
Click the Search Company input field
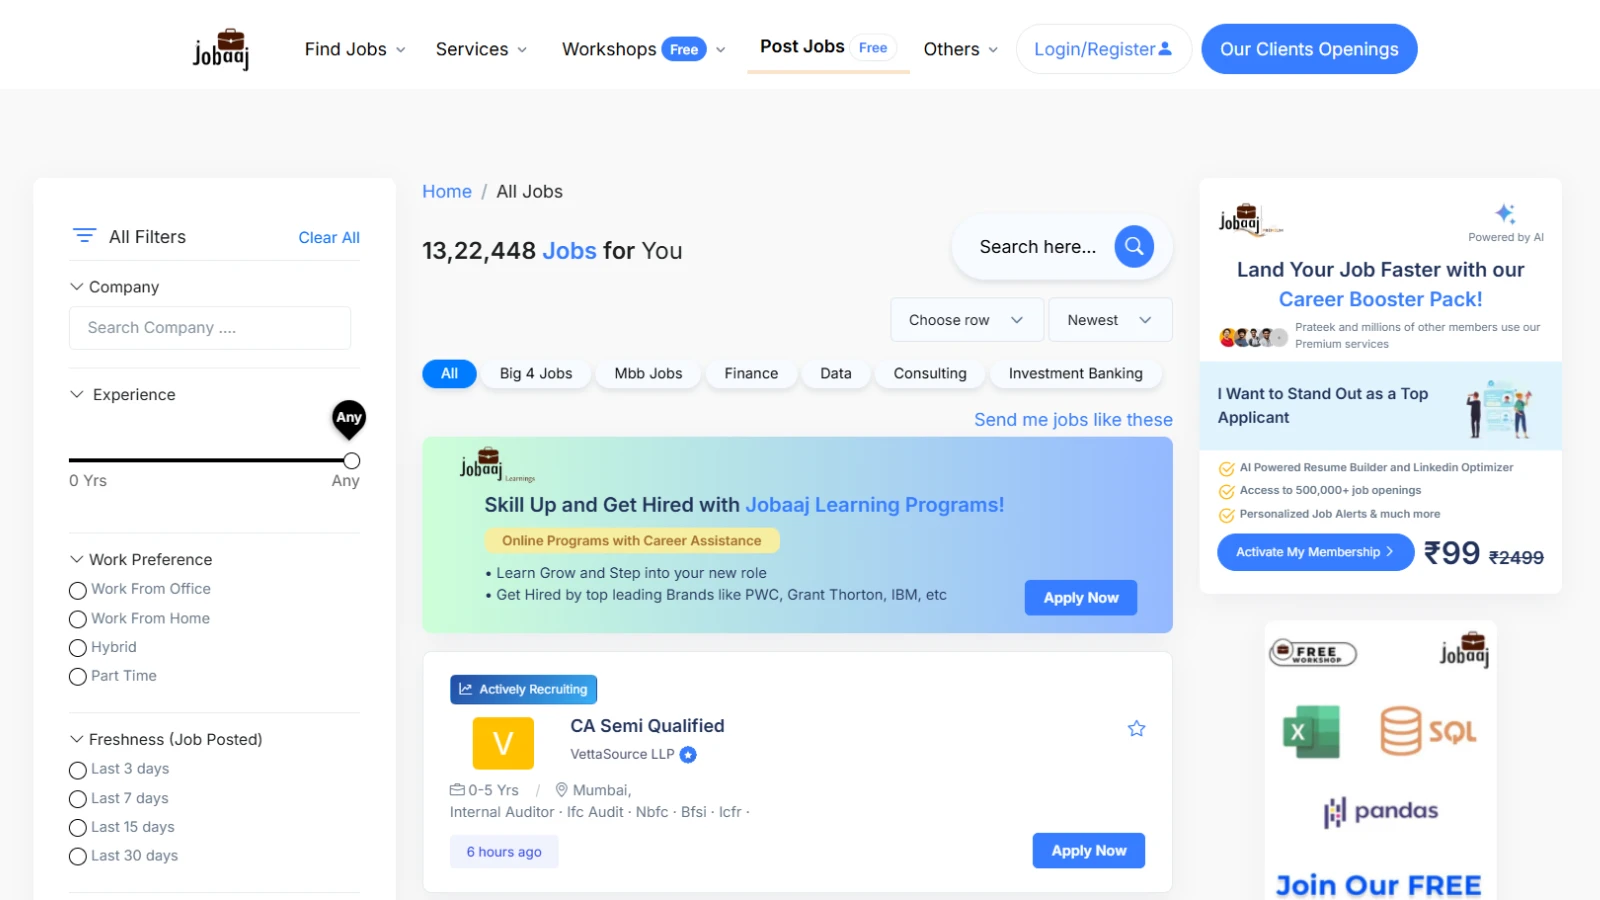[x=210, y=328]
